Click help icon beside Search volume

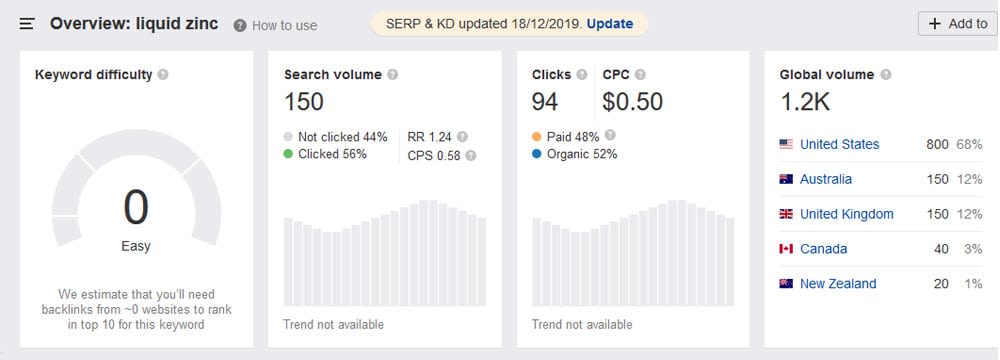[393, 75]
